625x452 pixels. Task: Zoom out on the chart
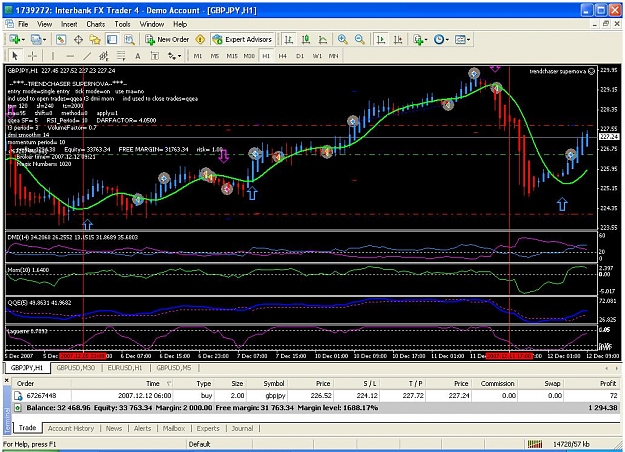[x=360, y=39]
